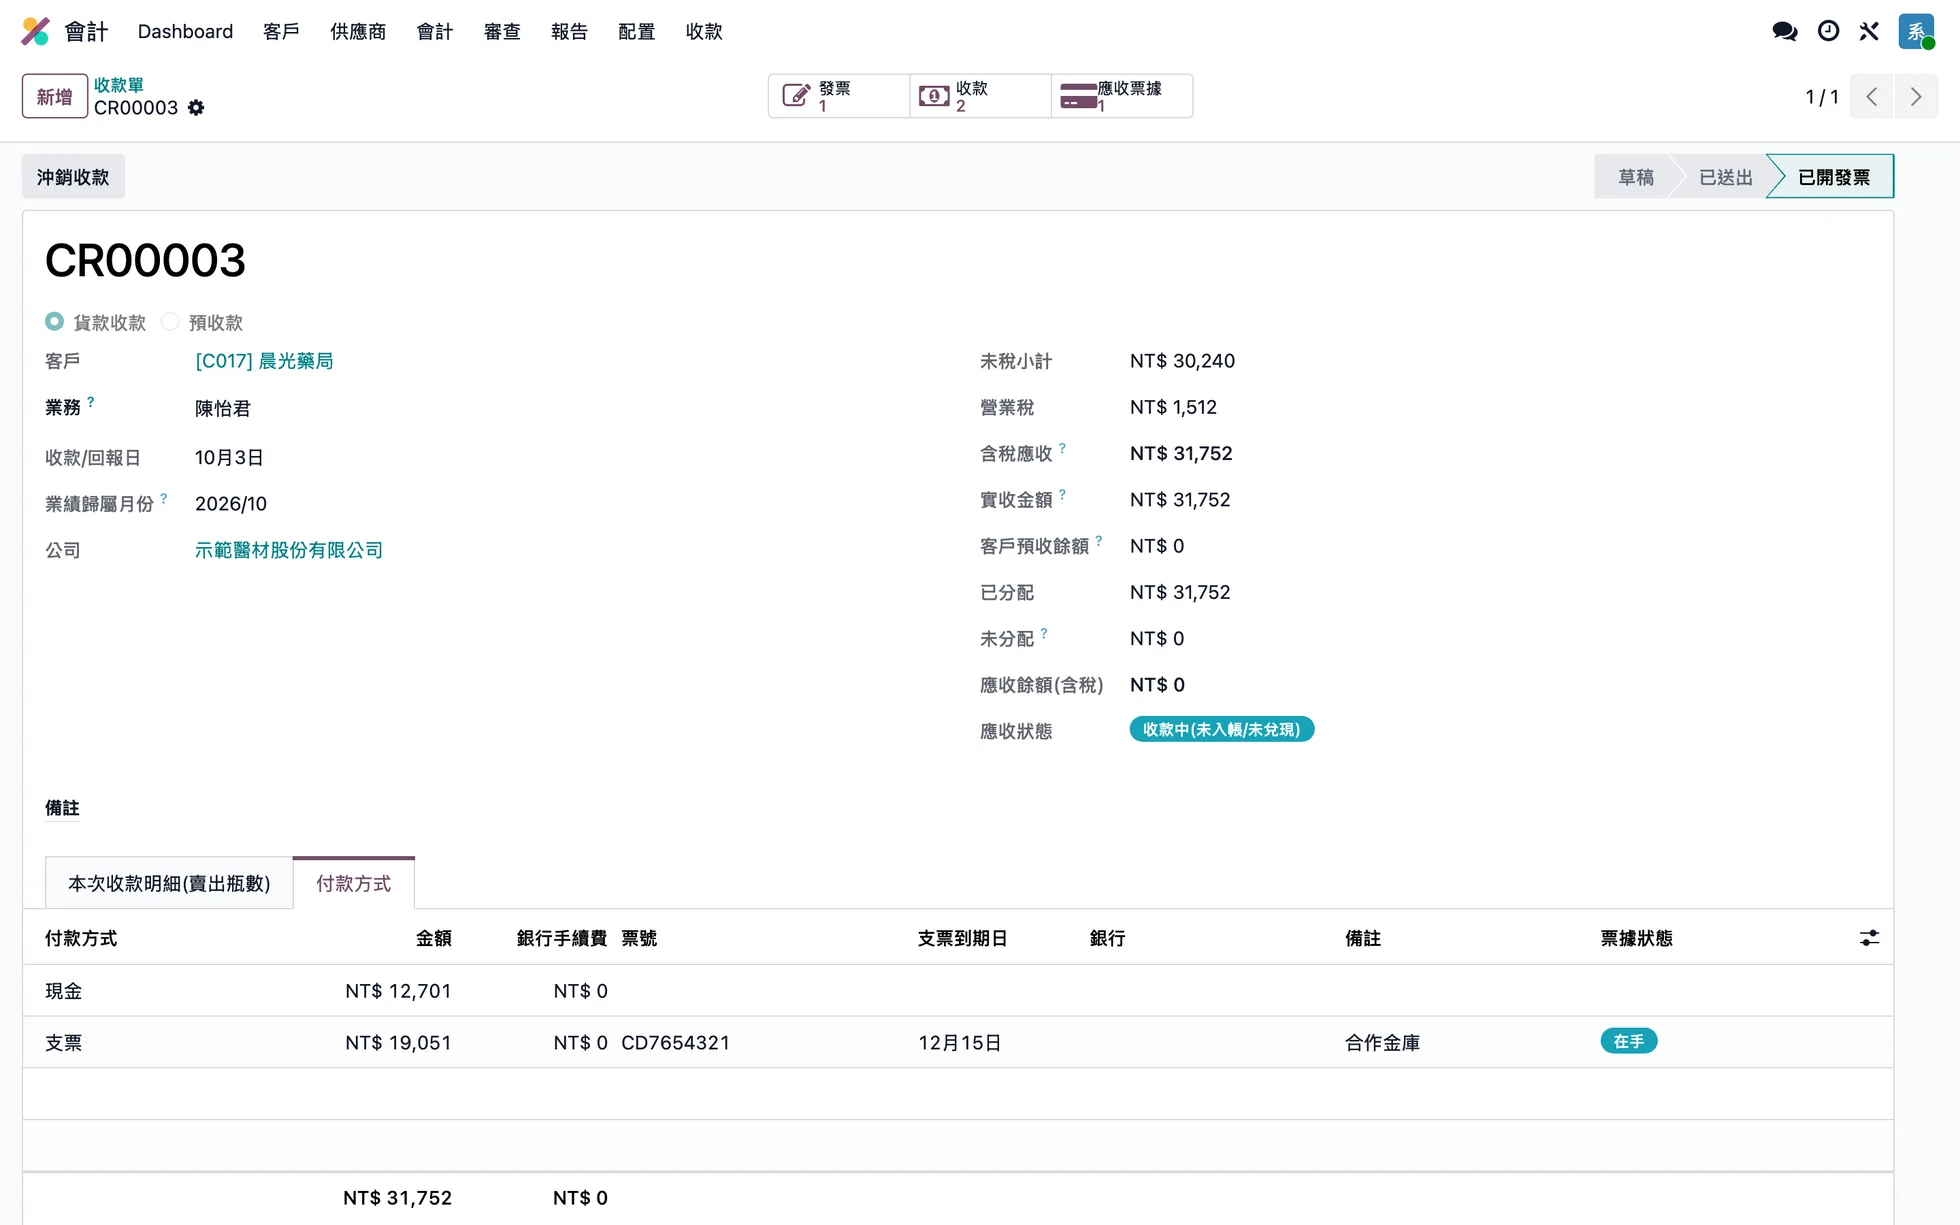Viewport: 1960px width, 1225px height.
Task: Select the 草稿 status stage
Action: (x=1635, y=177)
